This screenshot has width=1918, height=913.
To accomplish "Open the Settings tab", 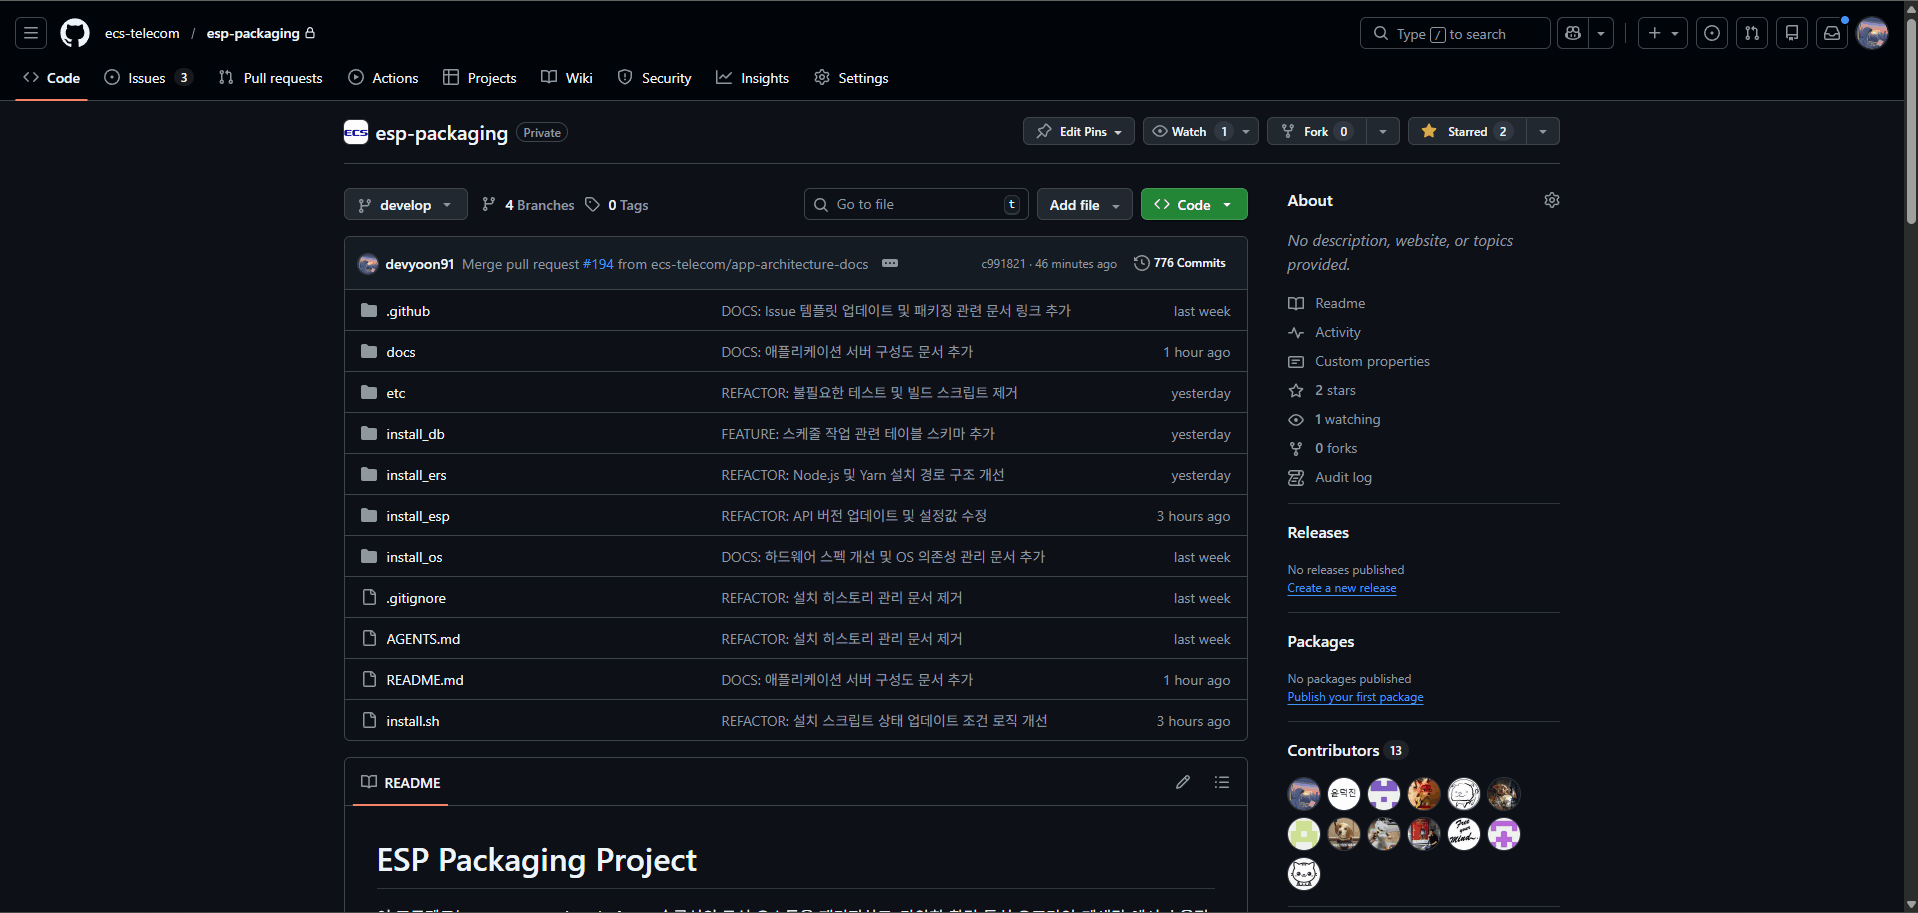I will [x=851, y=78].
